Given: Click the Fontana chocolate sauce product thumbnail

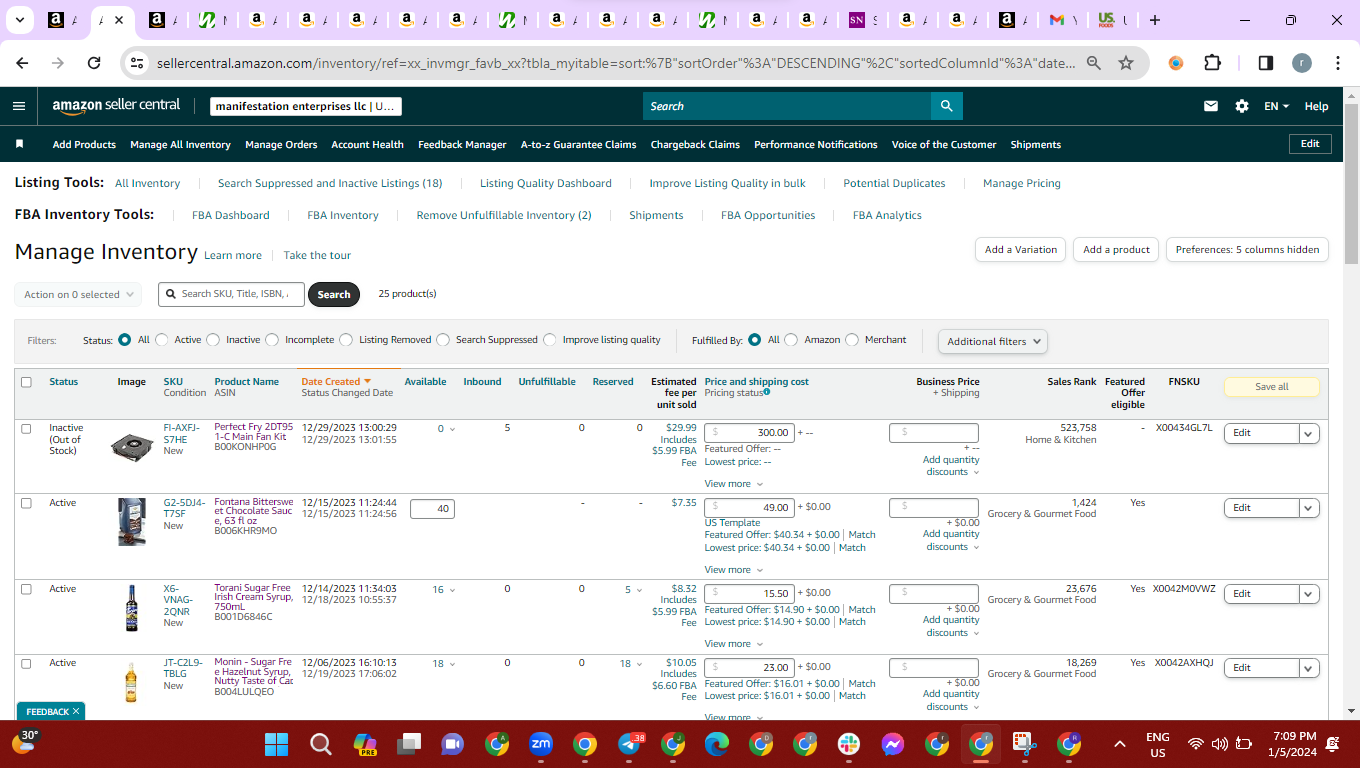Looking at the screenshot, I should [x=131, y=522].
